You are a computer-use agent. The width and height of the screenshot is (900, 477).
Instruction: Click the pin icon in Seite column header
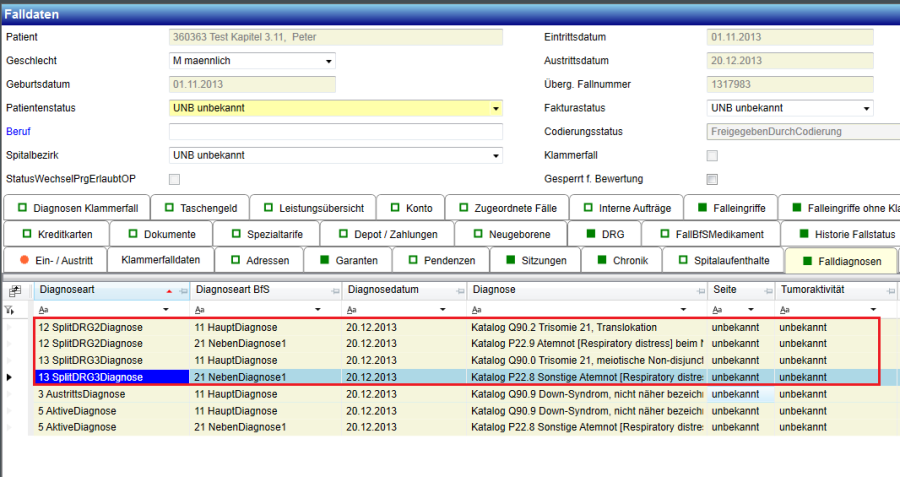click(x=768, y=290)
